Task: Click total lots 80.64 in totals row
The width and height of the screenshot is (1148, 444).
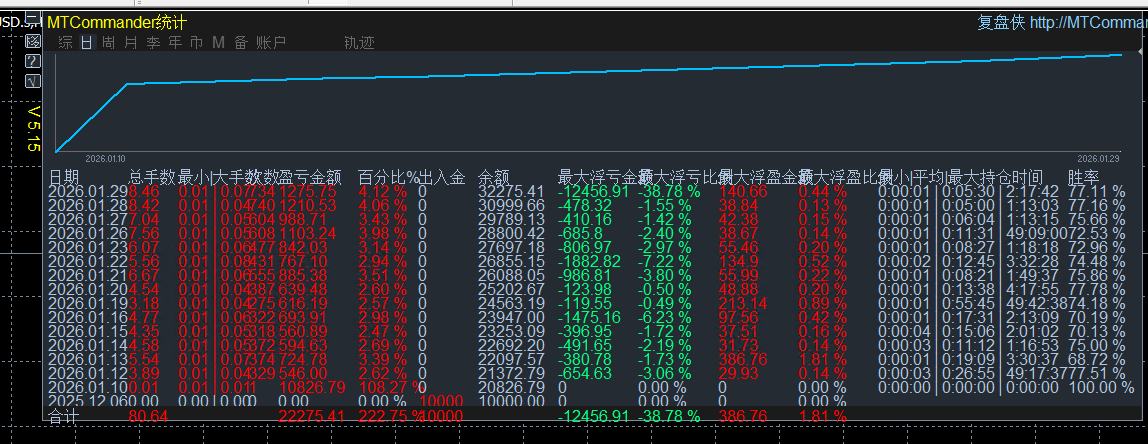Action: coord(148,416)
